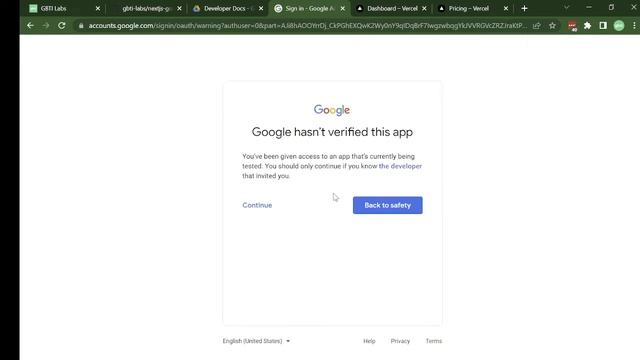Screen dimensions: 640x360
Task: Open the Chrome three-dot menu
Action: tap(634, 26)
